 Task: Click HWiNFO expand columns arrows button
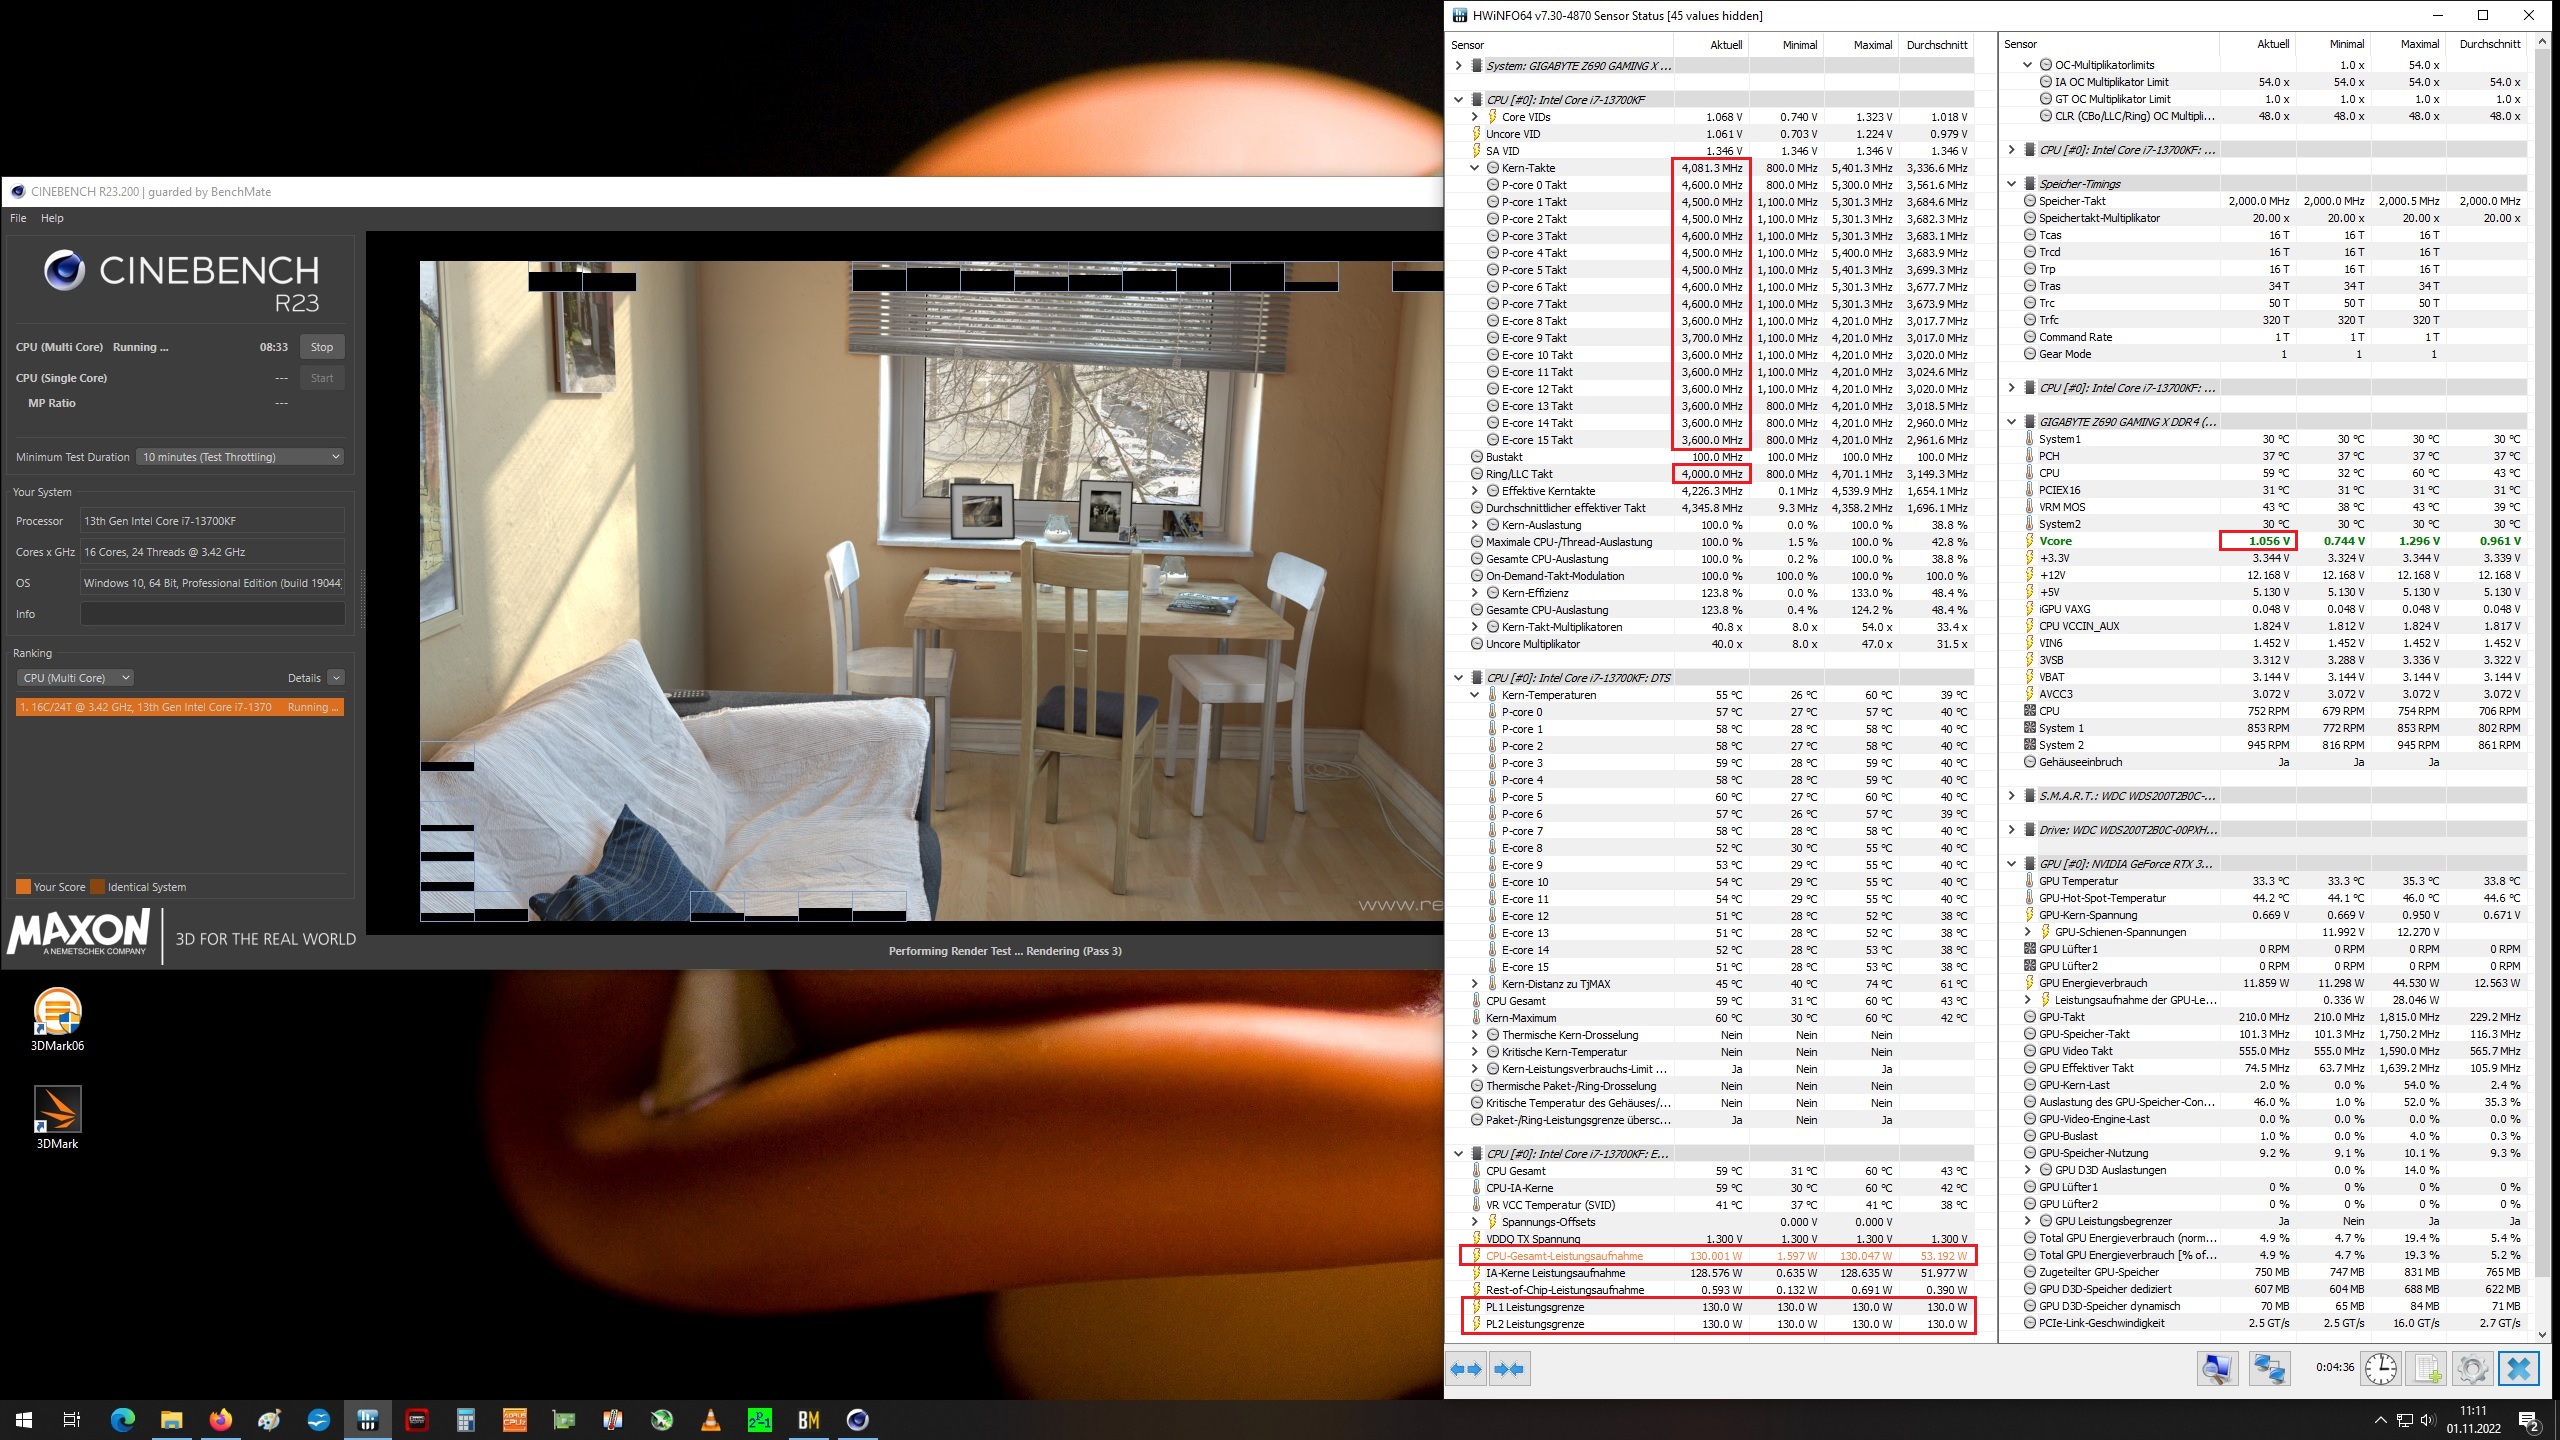click(1467, 1369)
